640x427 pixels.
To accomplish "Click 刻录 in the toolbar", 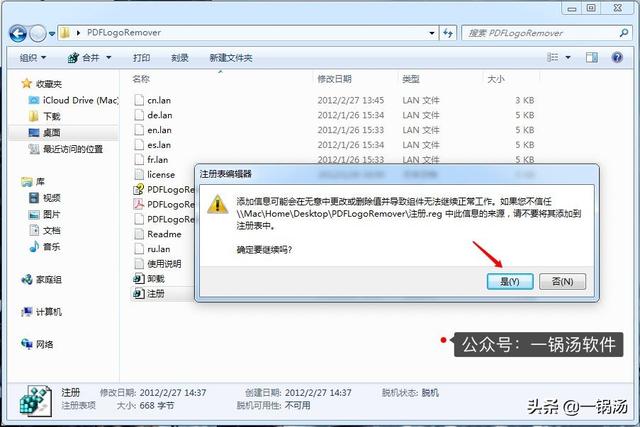I will [x=180, y=58].
